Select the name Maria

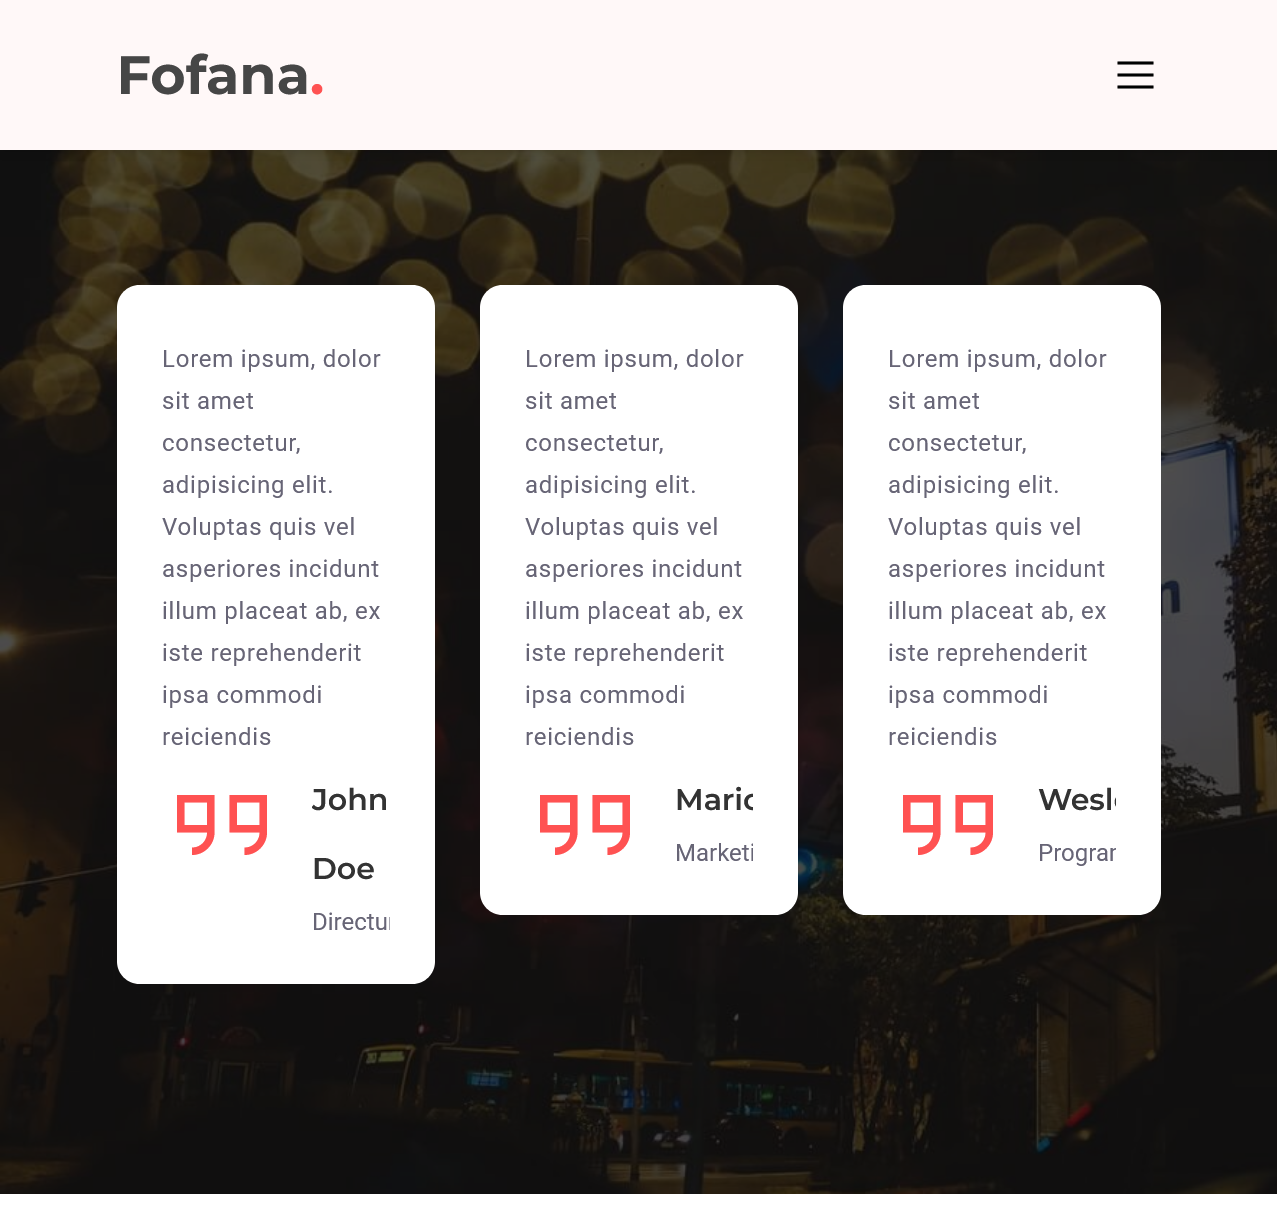[715, 799]
